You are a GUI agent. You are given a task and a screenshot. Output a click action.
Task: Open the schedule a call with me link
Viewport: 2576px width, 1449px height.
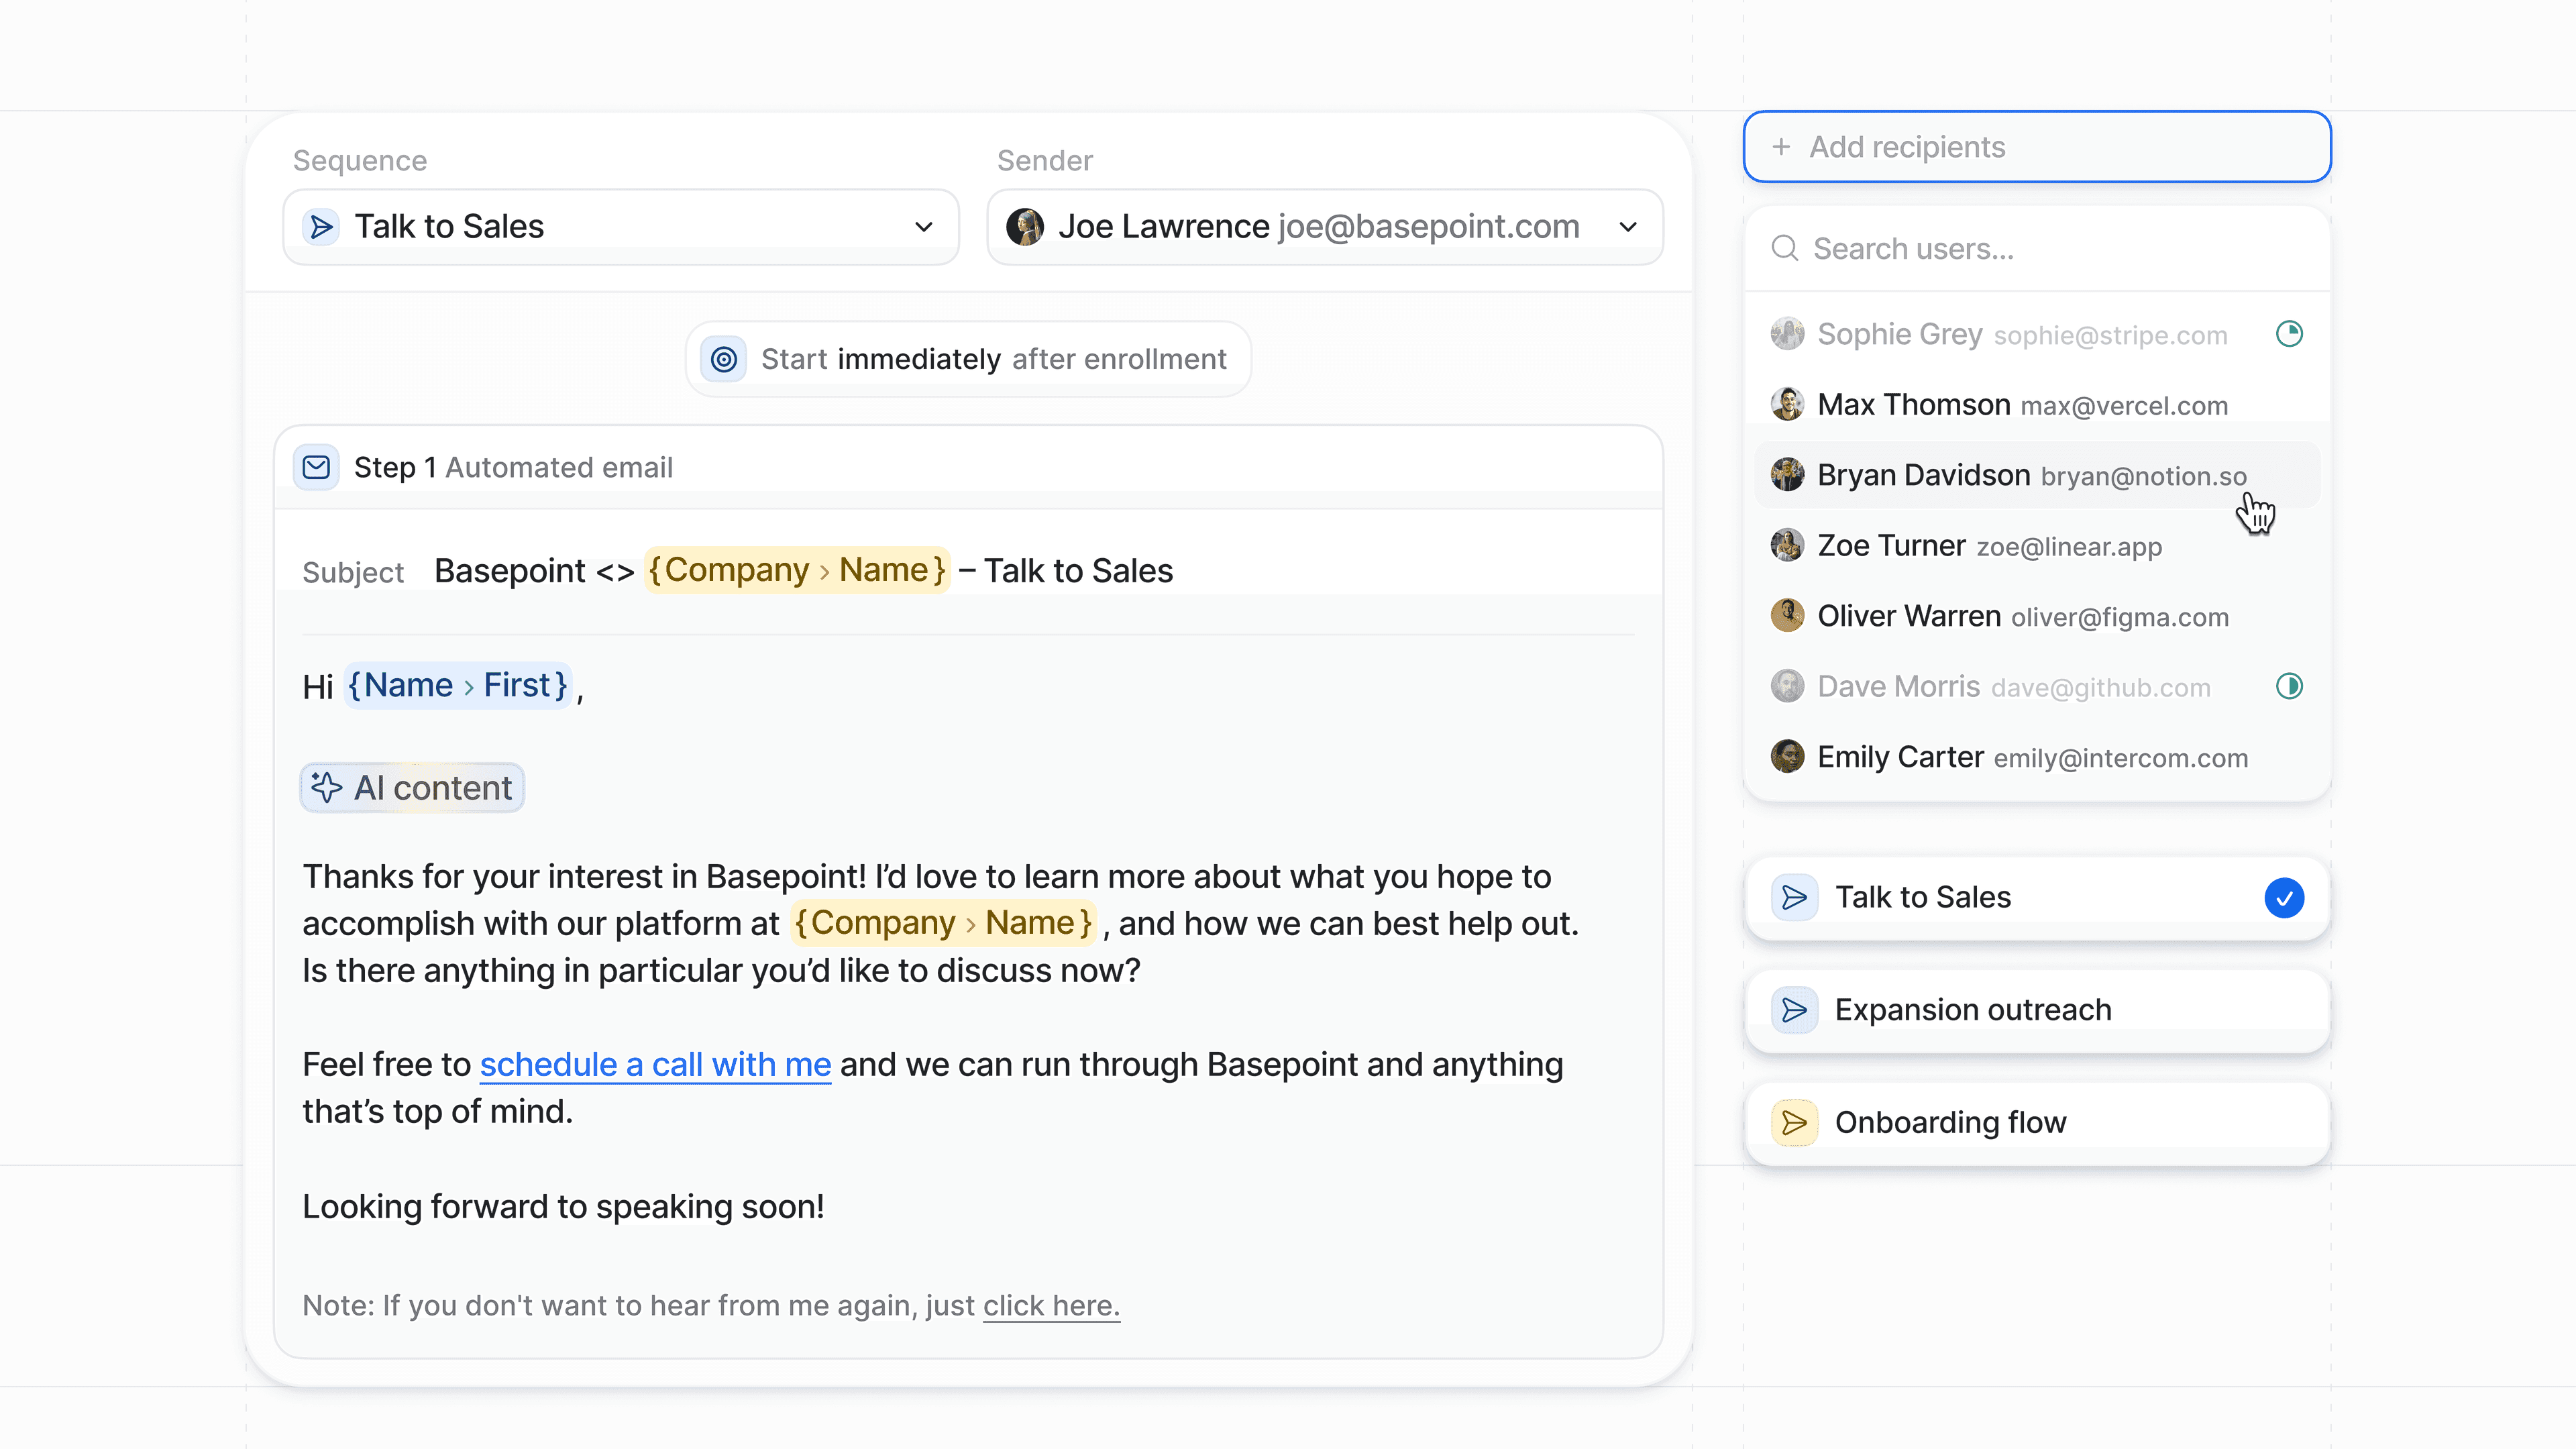coord(655,1064)
